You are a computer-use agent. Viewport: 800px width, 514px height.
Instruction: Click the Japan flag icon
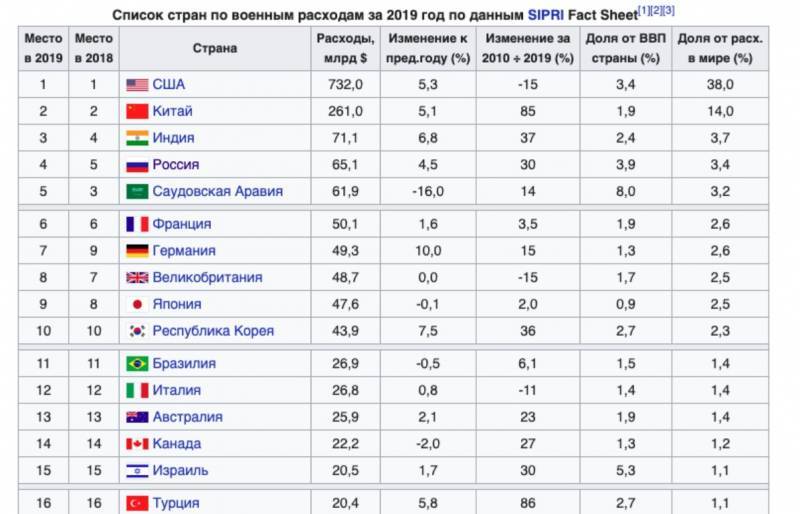pos(137,304)
